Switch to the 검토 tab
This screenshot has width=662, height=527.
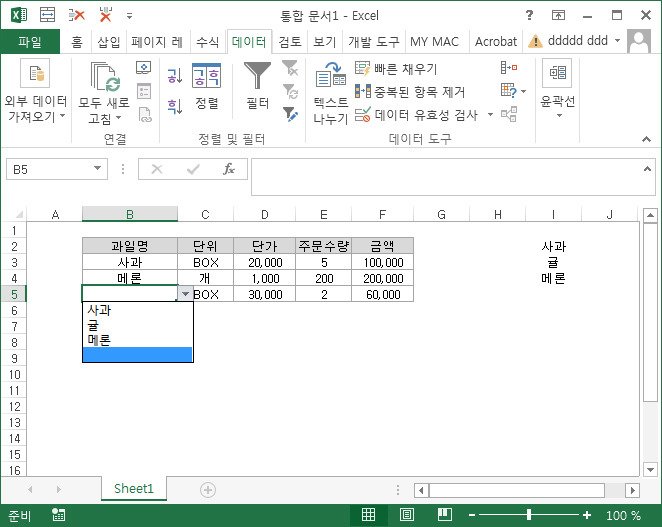[290, 42]
